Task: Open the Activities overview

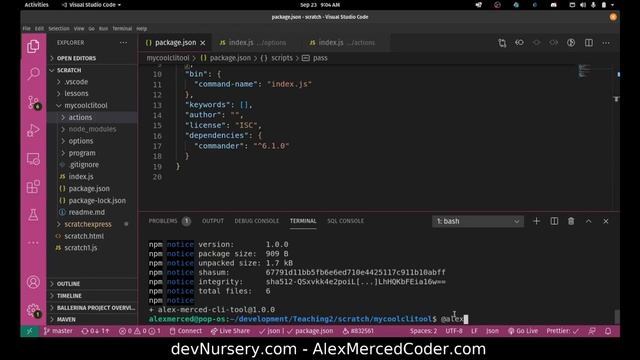Action: [x=36, y=5]
